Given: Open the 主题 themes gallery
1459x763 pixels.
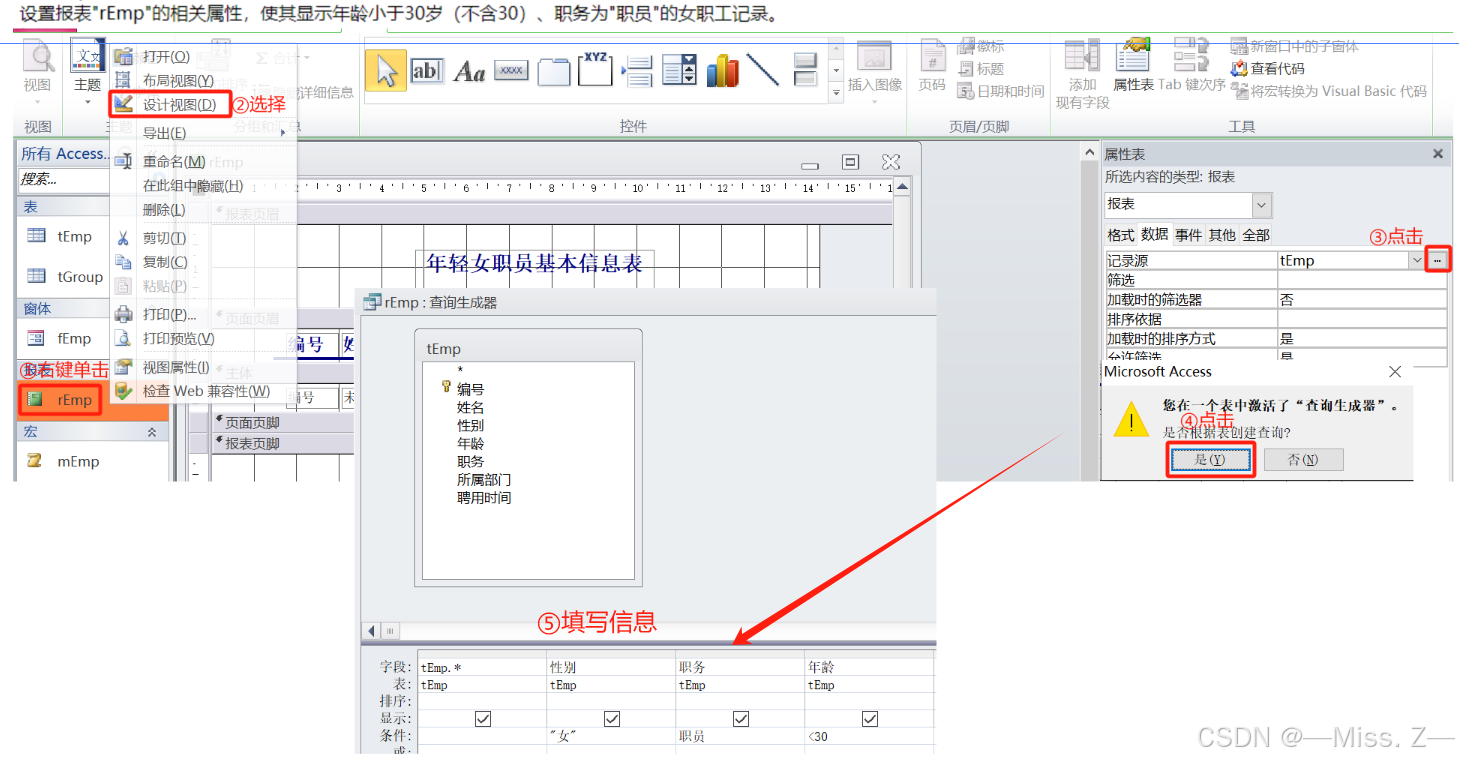Looking at the screenshot, I should tap(88, 71).
